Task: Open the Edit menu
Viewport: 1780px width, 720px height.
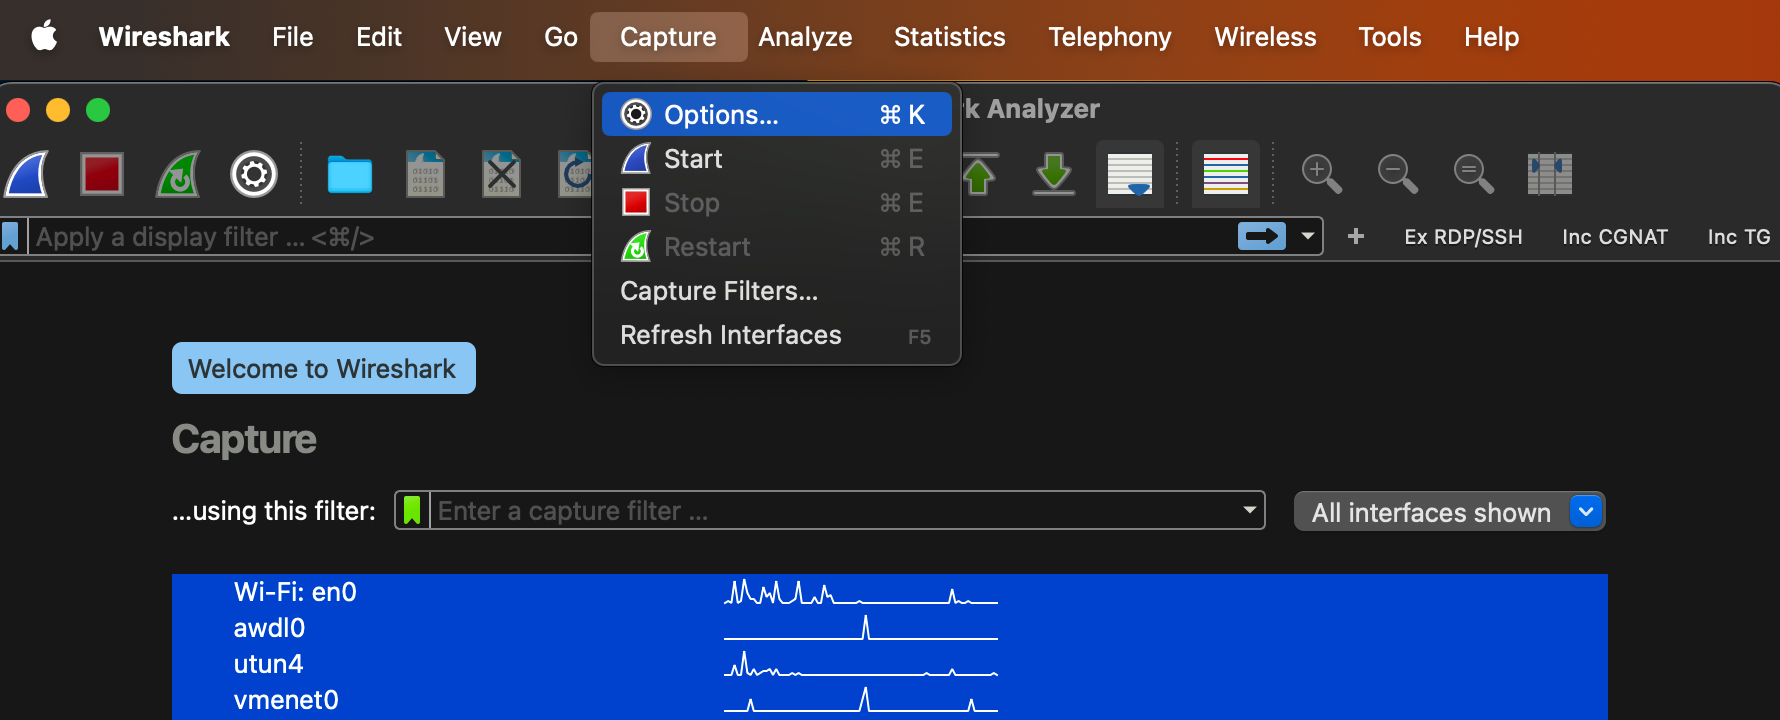Action: pyautogui.click(x=379, y=37)
